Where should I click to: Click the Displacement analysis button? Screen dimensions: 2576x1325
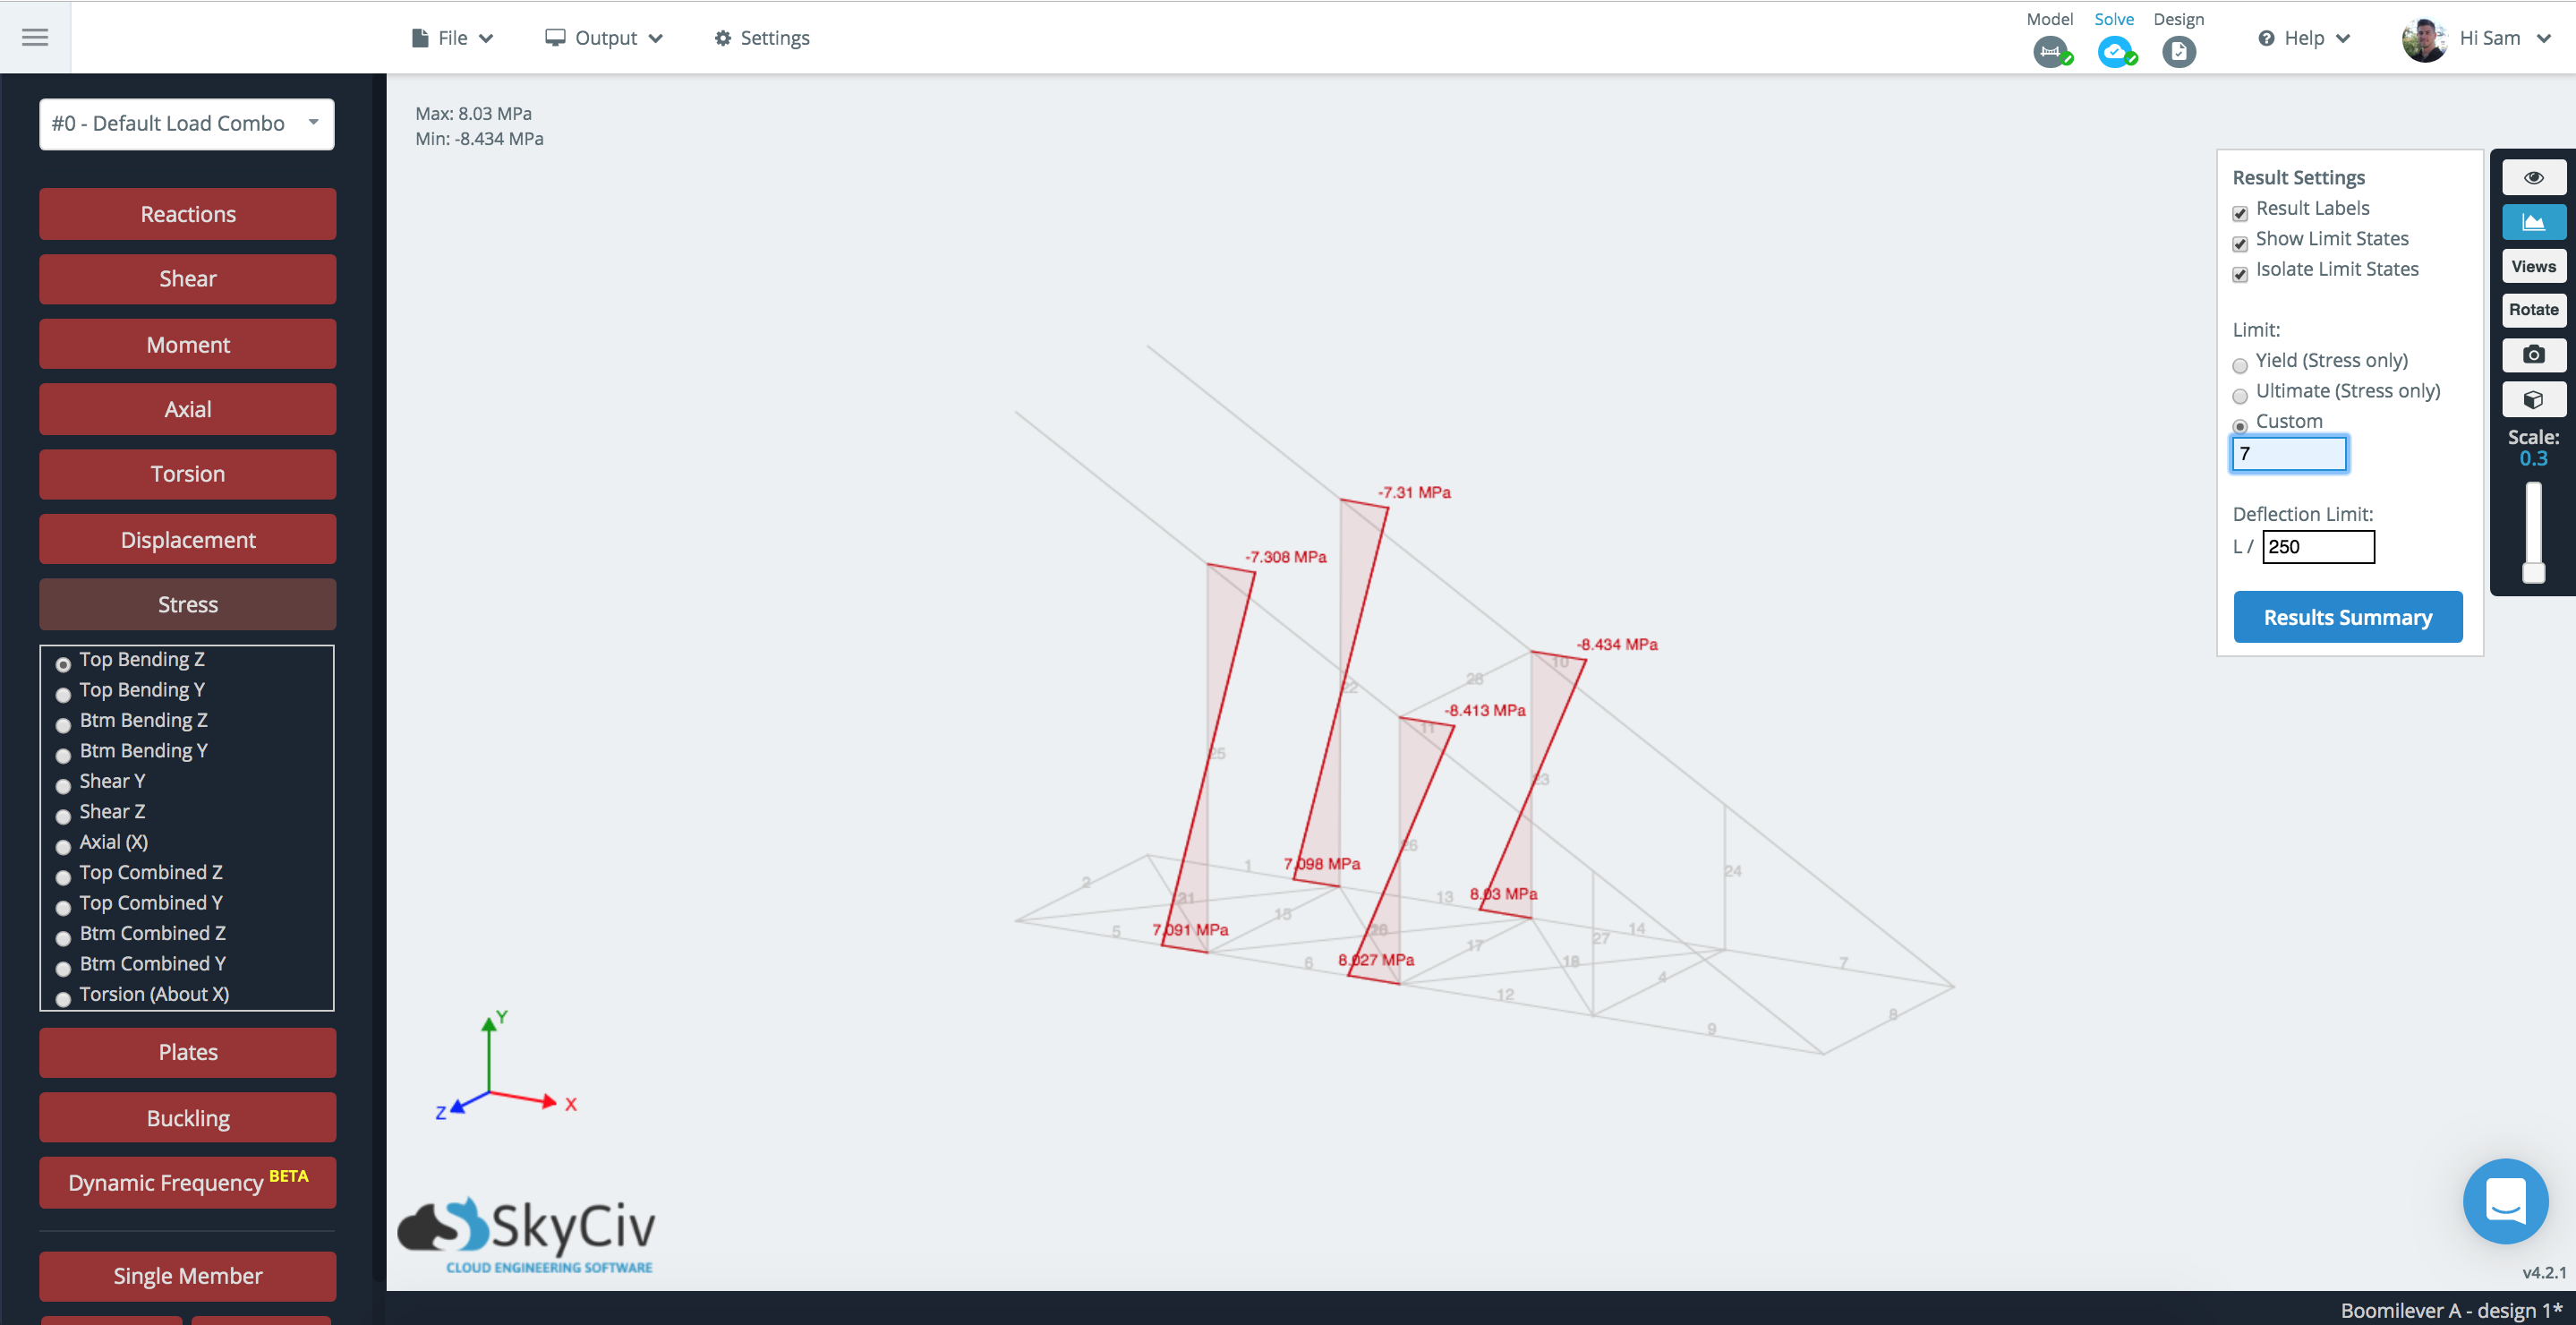pyautogui.click(x=187, y=537)
